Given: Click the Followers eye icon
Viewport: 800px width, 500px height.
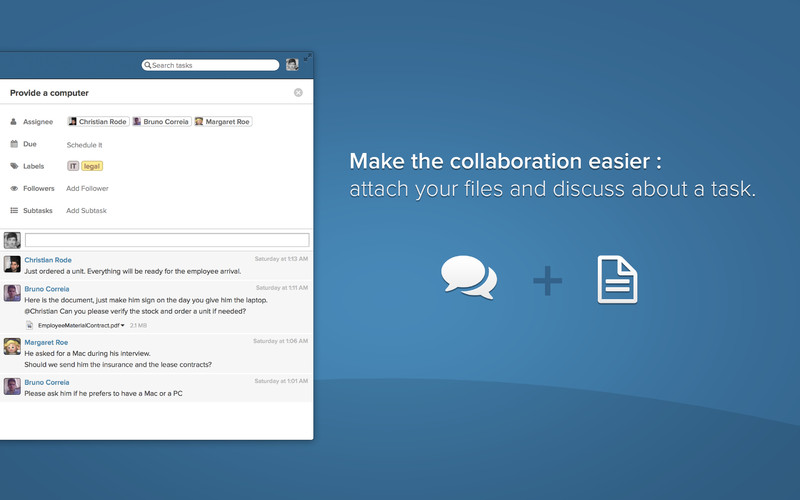Looking at the screenshot, I should click(14, 188).
